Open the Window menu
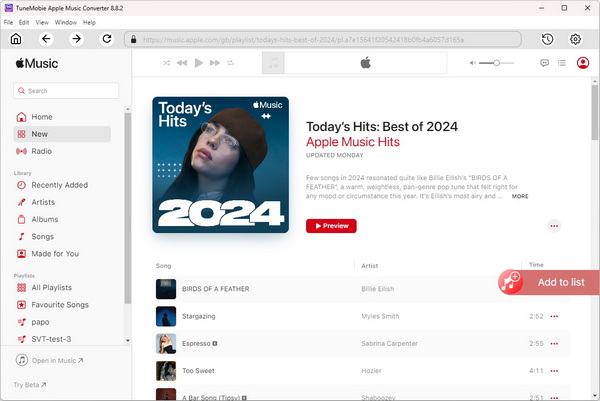 point(66,23)
